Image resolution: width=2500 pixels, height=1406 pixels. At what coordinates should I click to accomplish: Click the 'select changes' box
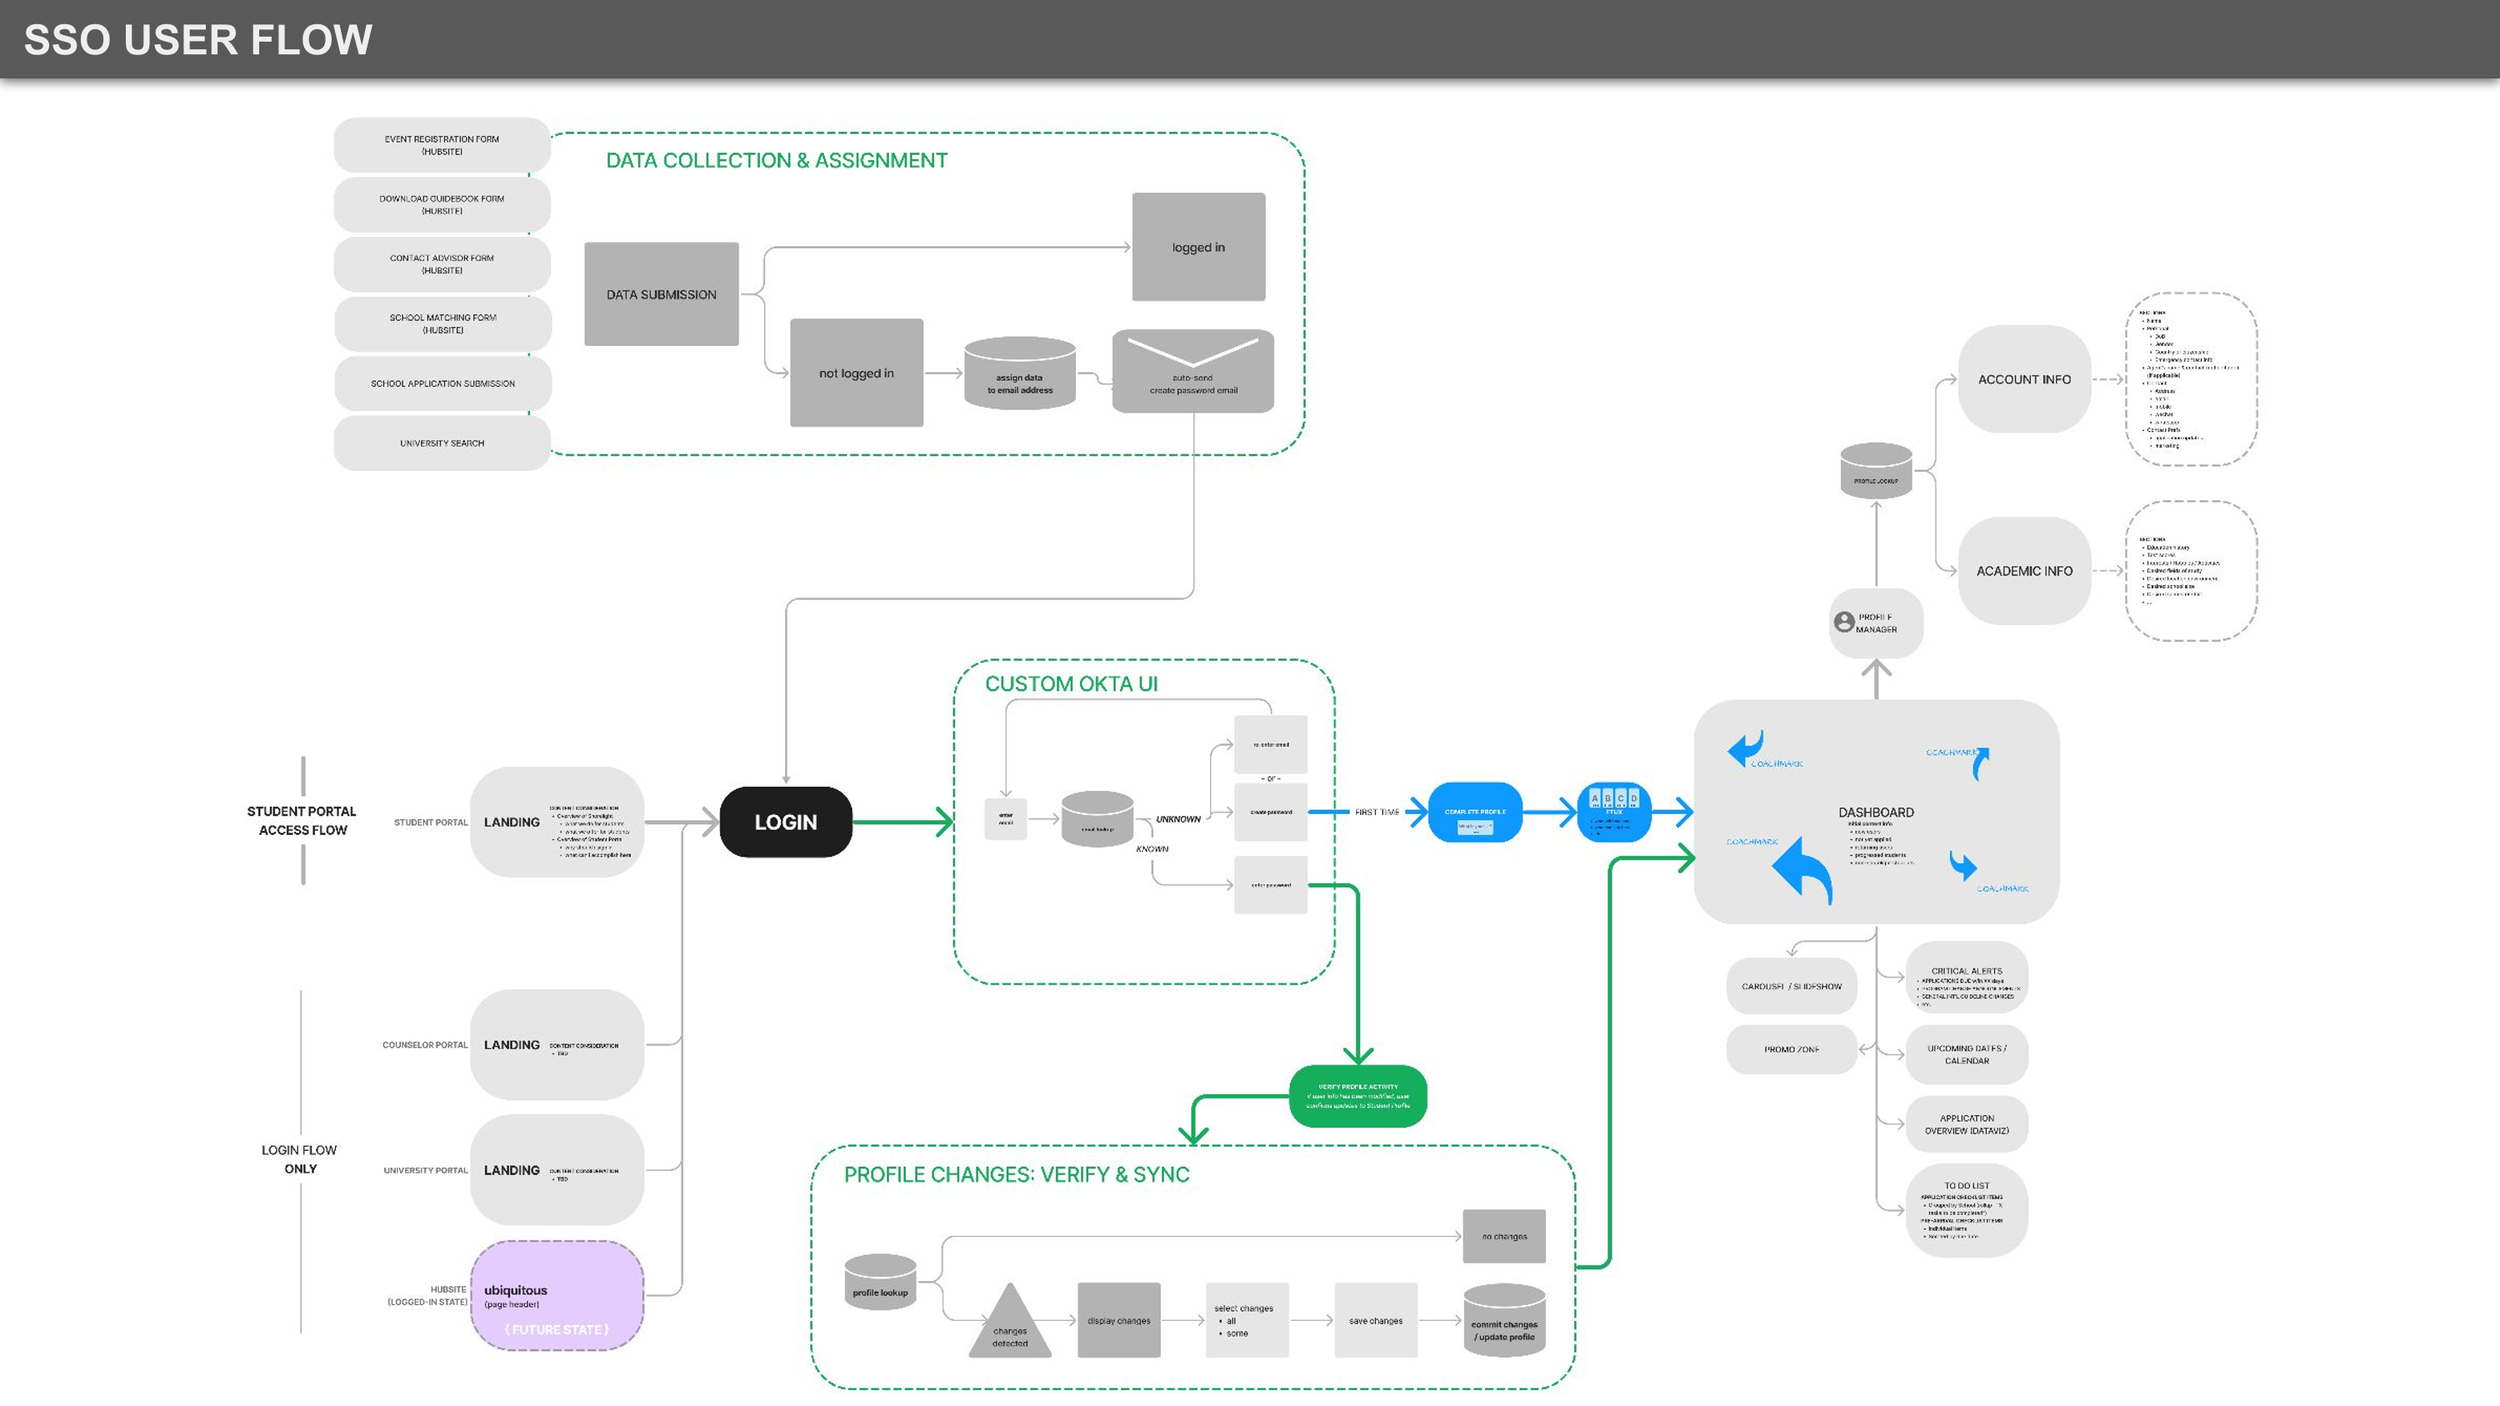(x=1247, y=1320)
